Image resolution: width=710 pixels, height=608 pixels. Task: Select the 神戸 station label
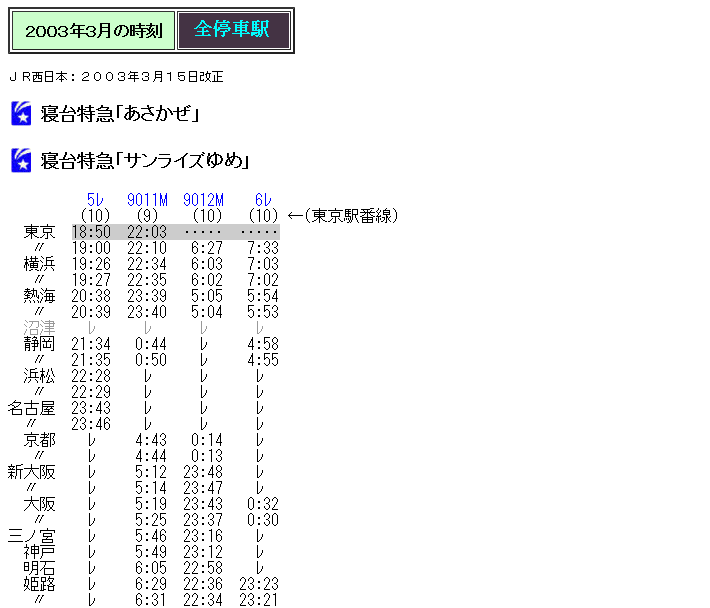(39, 552)
